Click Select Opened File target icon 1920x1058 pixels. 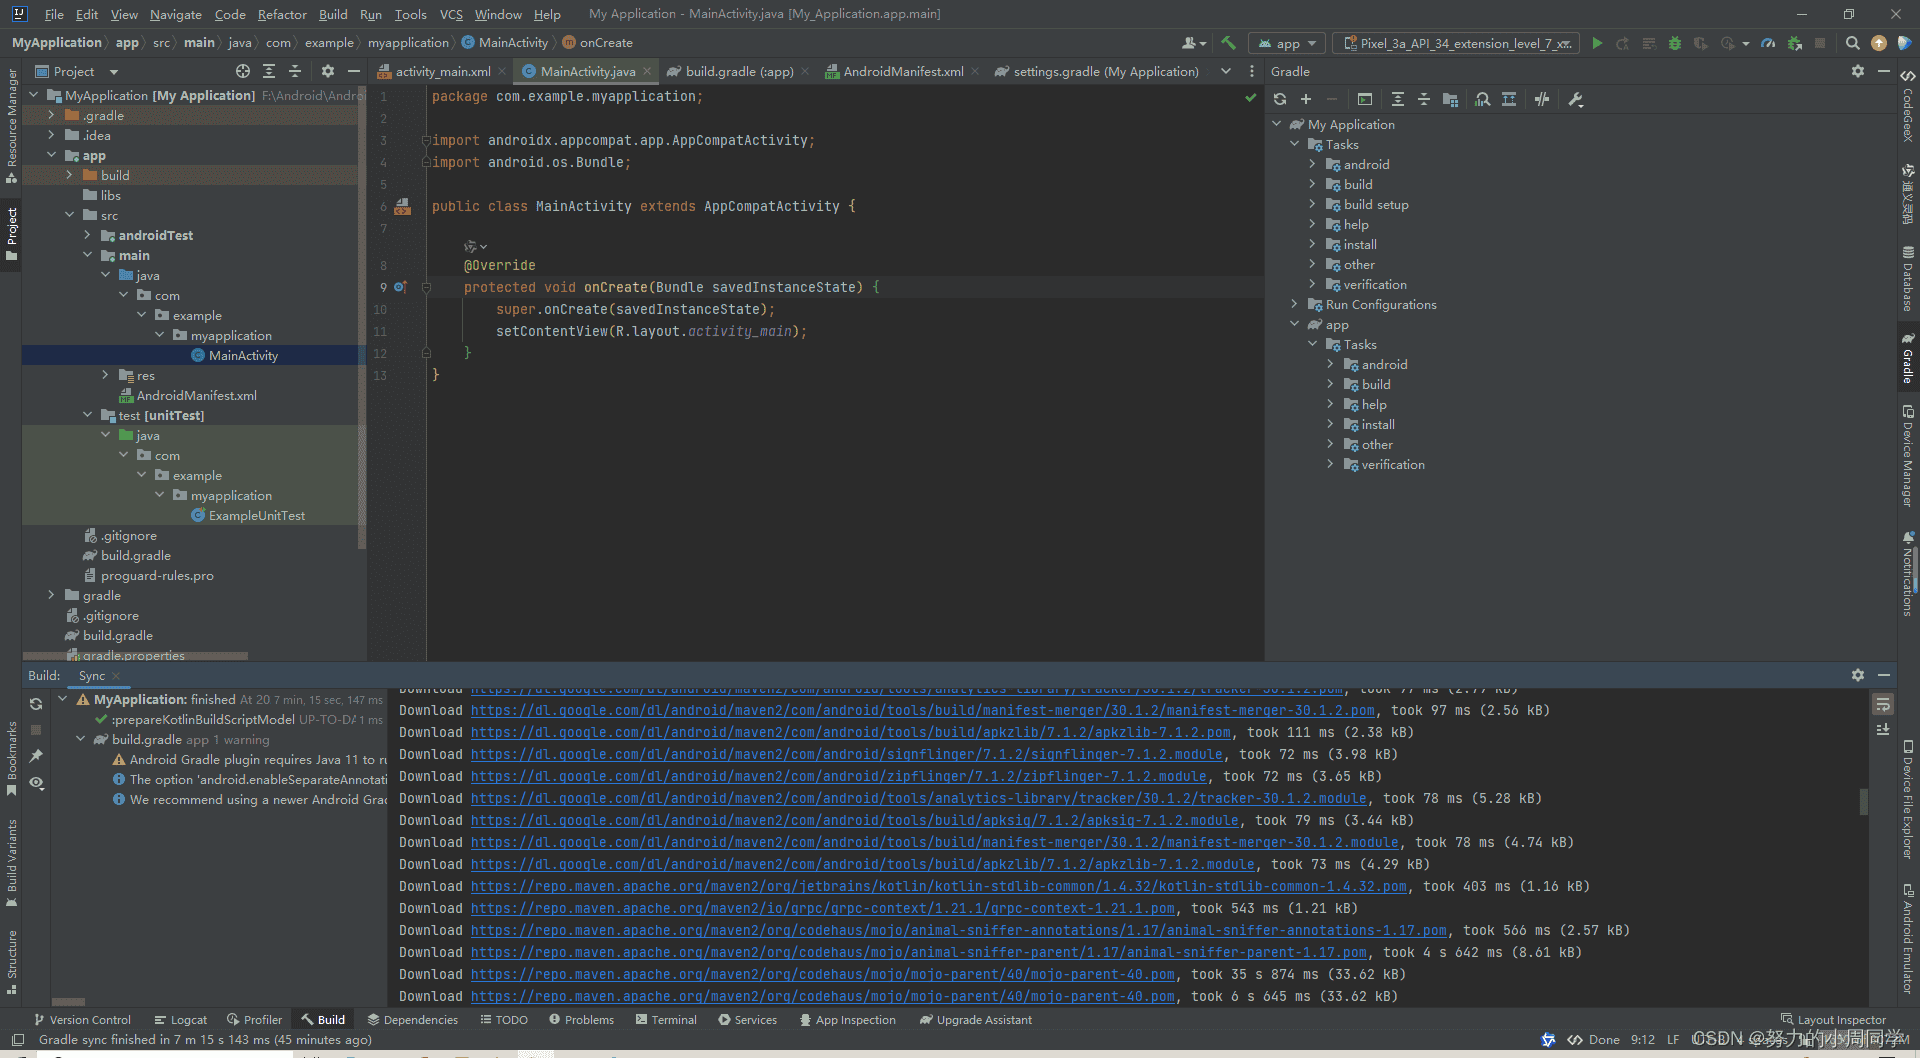coord(243,71)
